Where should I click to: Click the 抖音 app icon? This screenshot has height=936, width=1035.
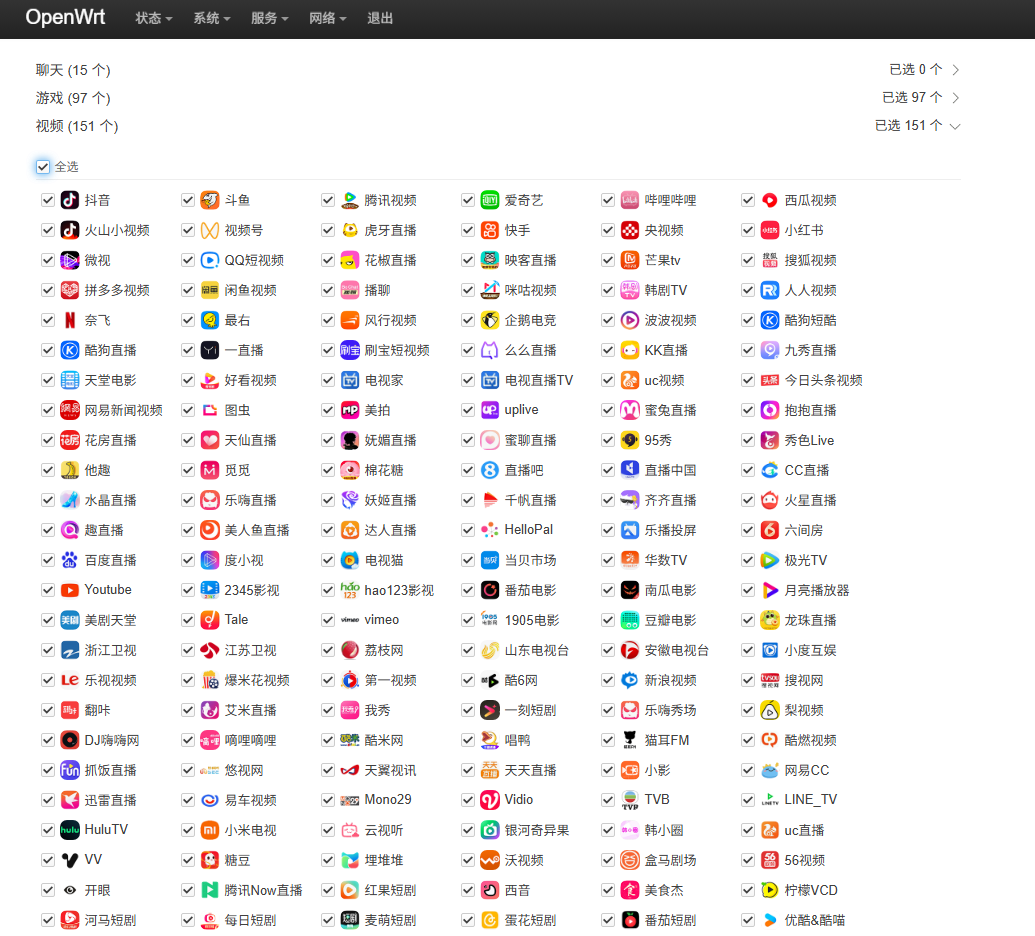70,200
